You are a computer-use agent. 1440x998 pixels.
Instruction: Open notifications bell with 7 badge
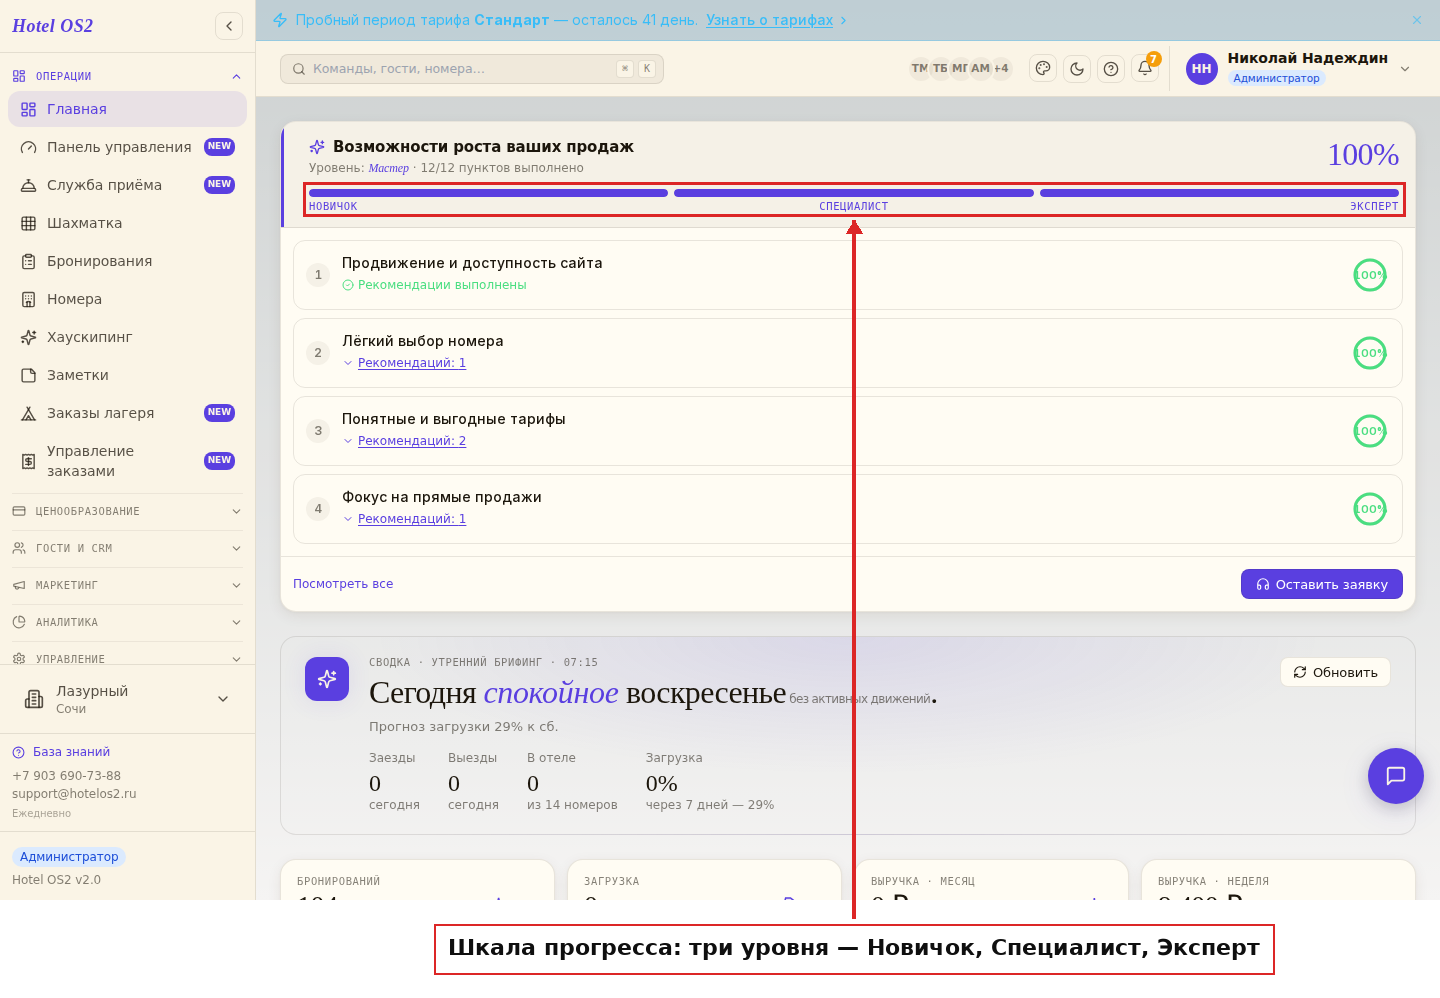(1145, 68)
